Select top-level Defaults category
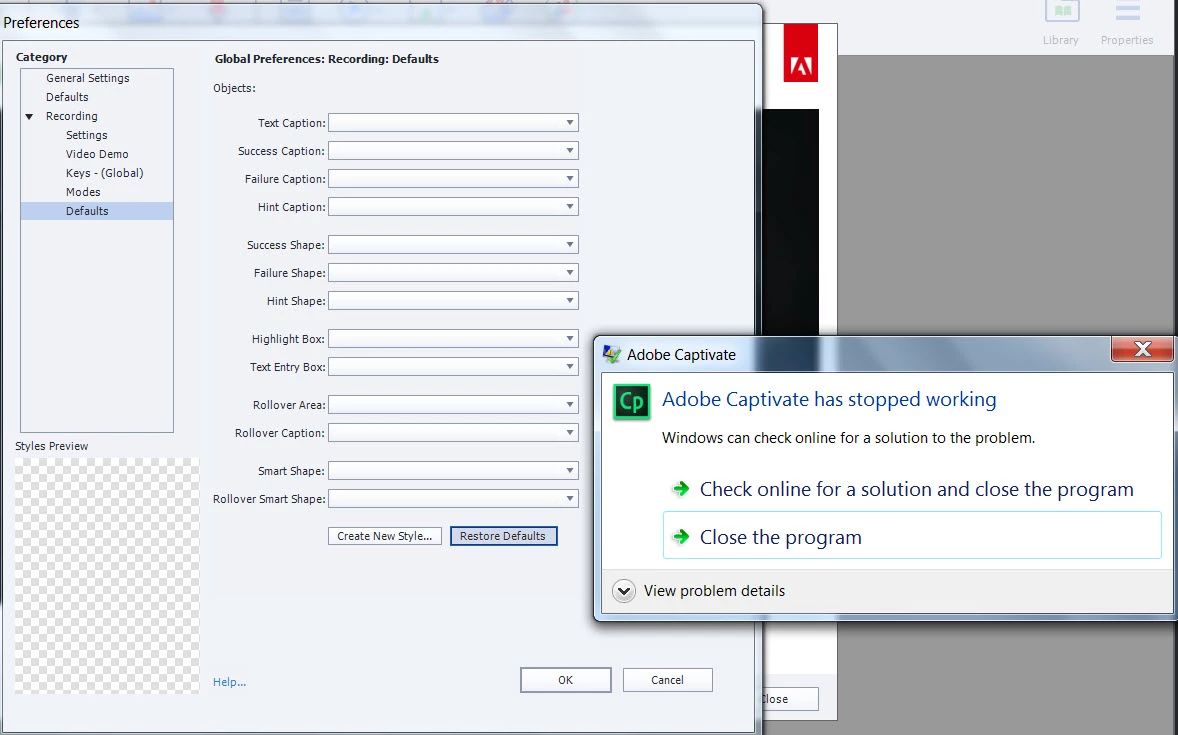Viewport: 1178px width, 735px height. [x=67, y=97]
